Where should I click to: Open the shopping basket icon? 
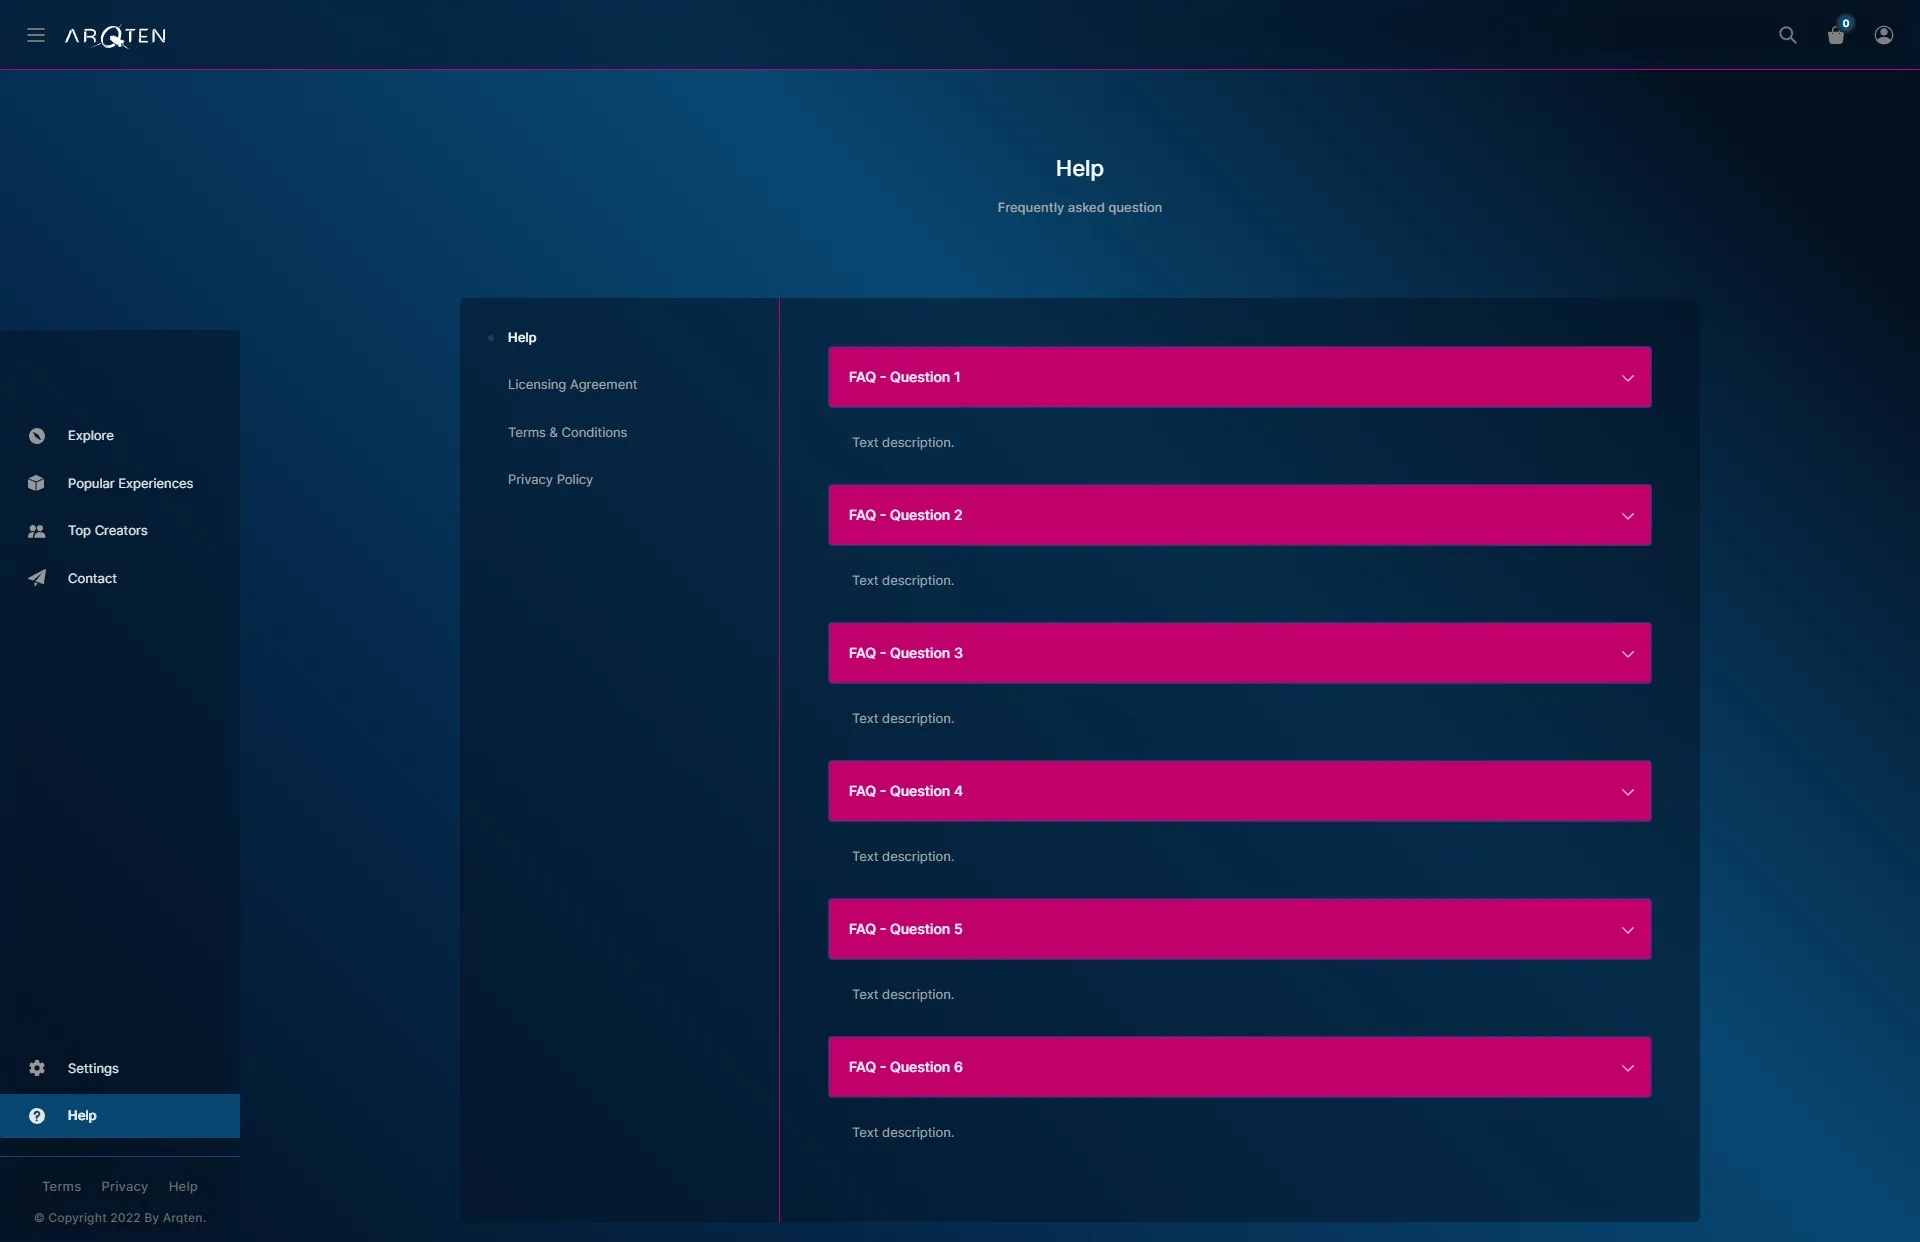pos(1836,35)
